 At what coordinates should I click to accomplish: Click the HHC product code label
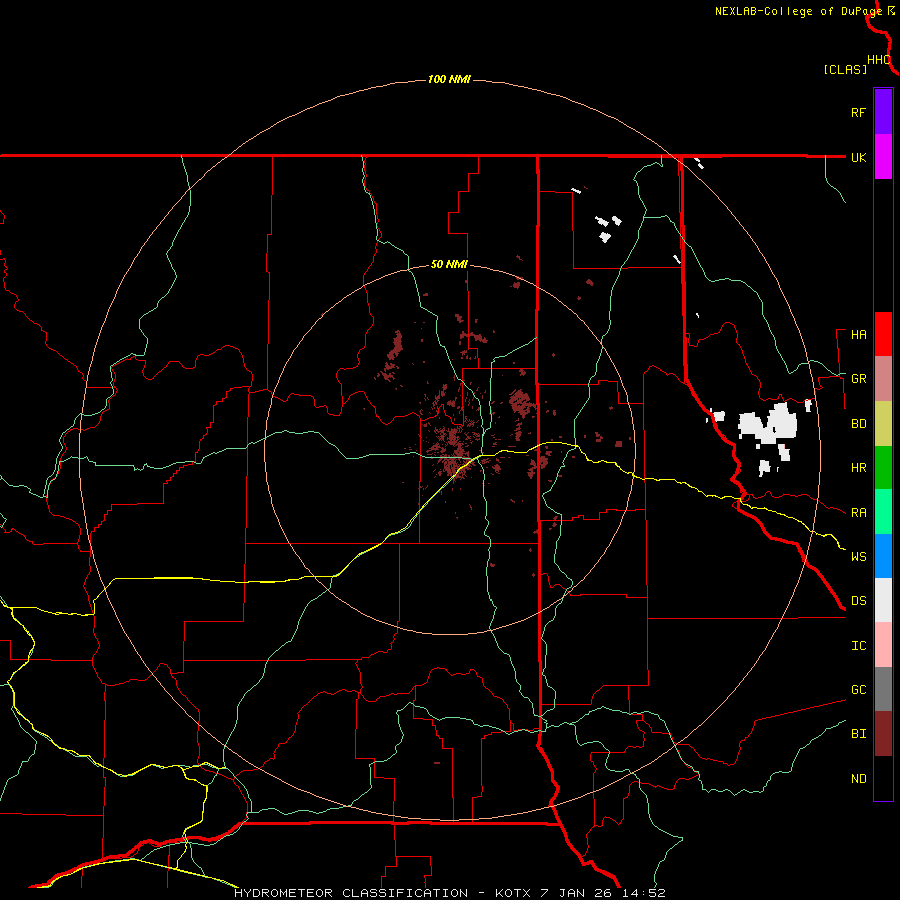tap(879, 60)
